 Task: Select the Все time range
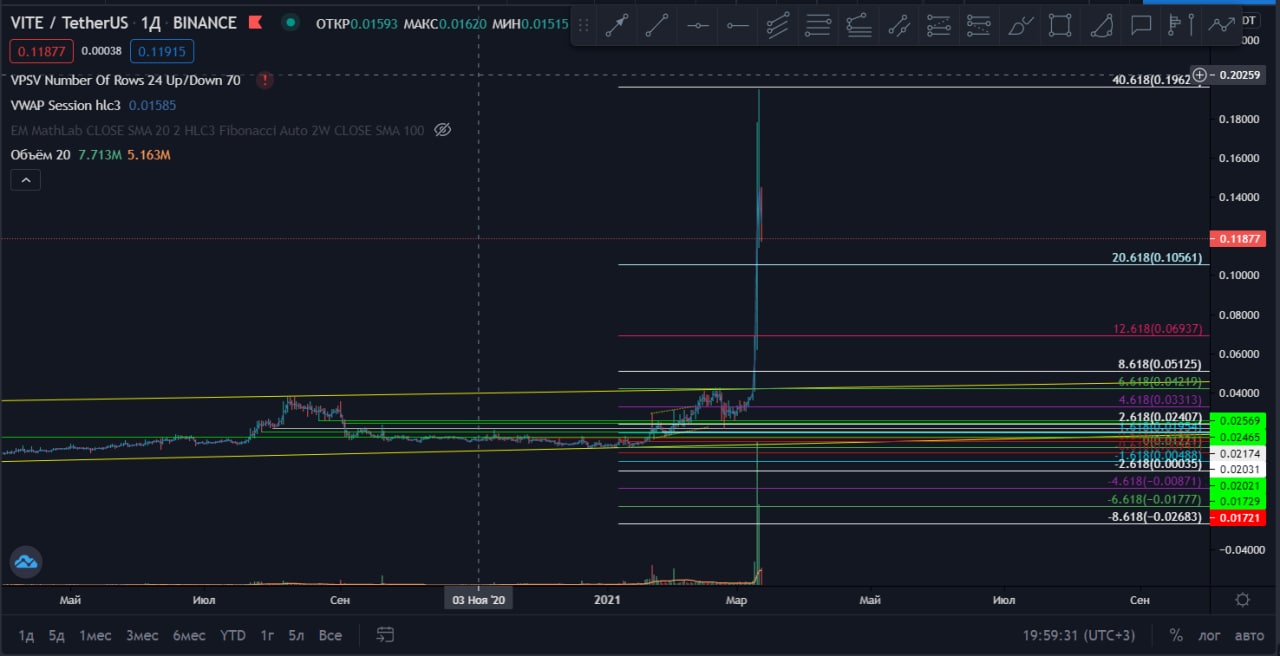click(330, 635)
